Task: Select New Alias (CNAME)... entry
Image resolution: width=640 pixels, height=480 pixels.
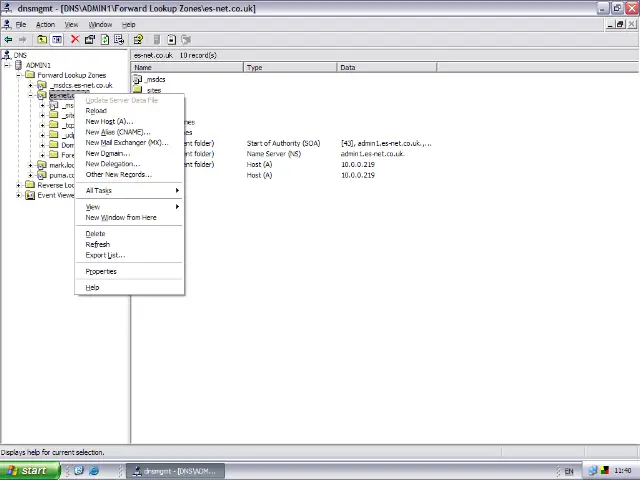Action: click(x=129, y=132)
